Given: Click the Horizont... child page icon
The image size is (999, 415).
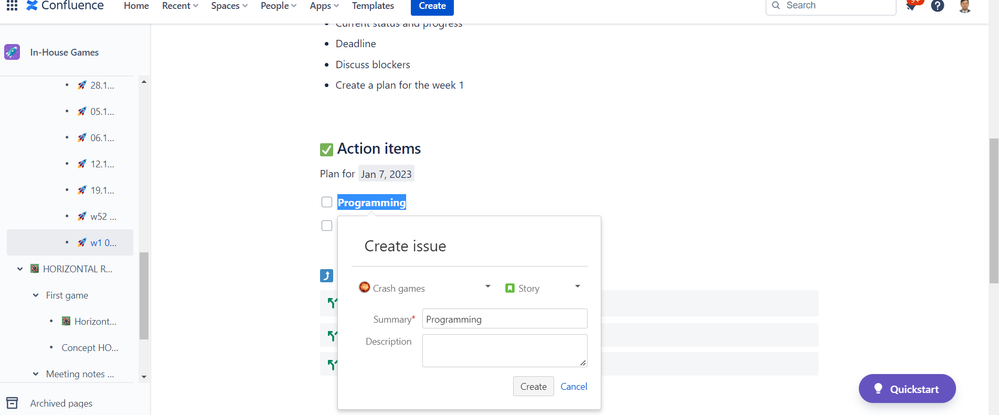Looking at the screenshot, I should tap(66, 321).
